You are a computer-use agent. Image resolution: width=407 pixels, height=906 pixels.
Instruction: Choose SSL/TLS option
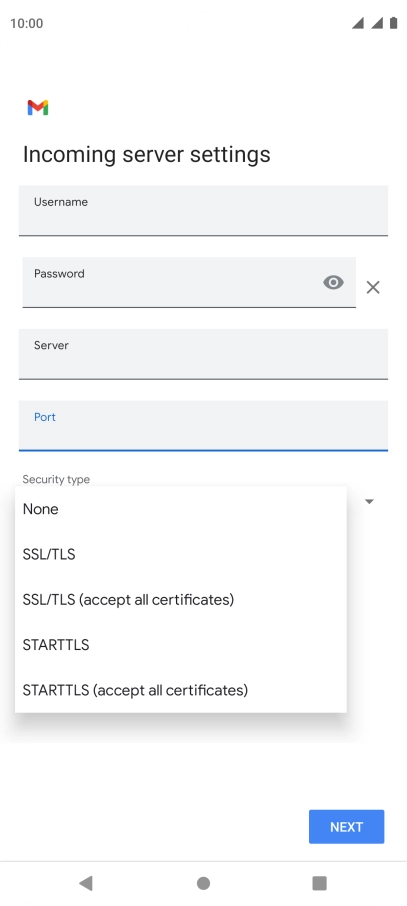tap(180, 554)
